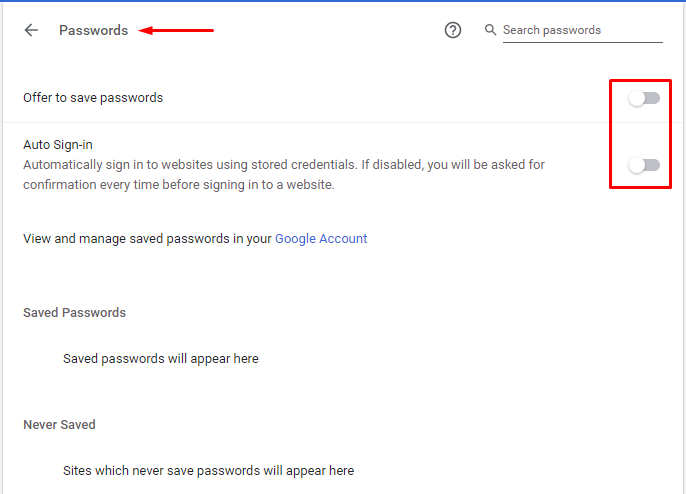Screen dimensions: 686x494
Task: Open the help question mark icon
Action: click(453, 30)
